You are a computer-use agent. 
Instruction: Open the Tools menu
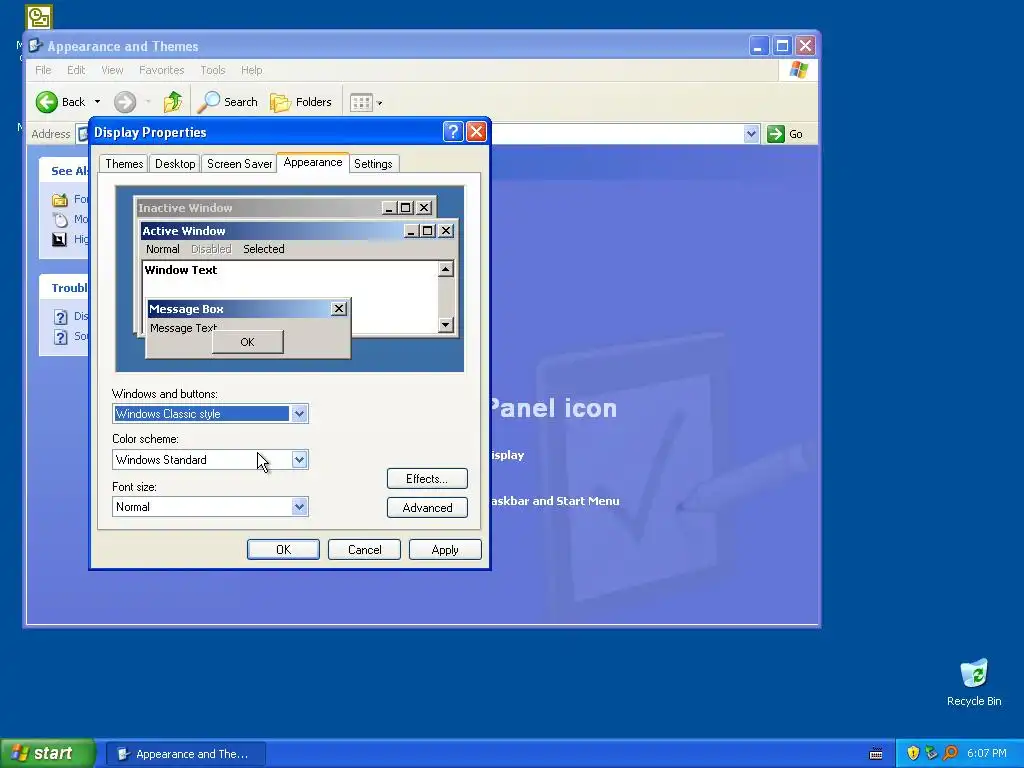coord(213,70)
